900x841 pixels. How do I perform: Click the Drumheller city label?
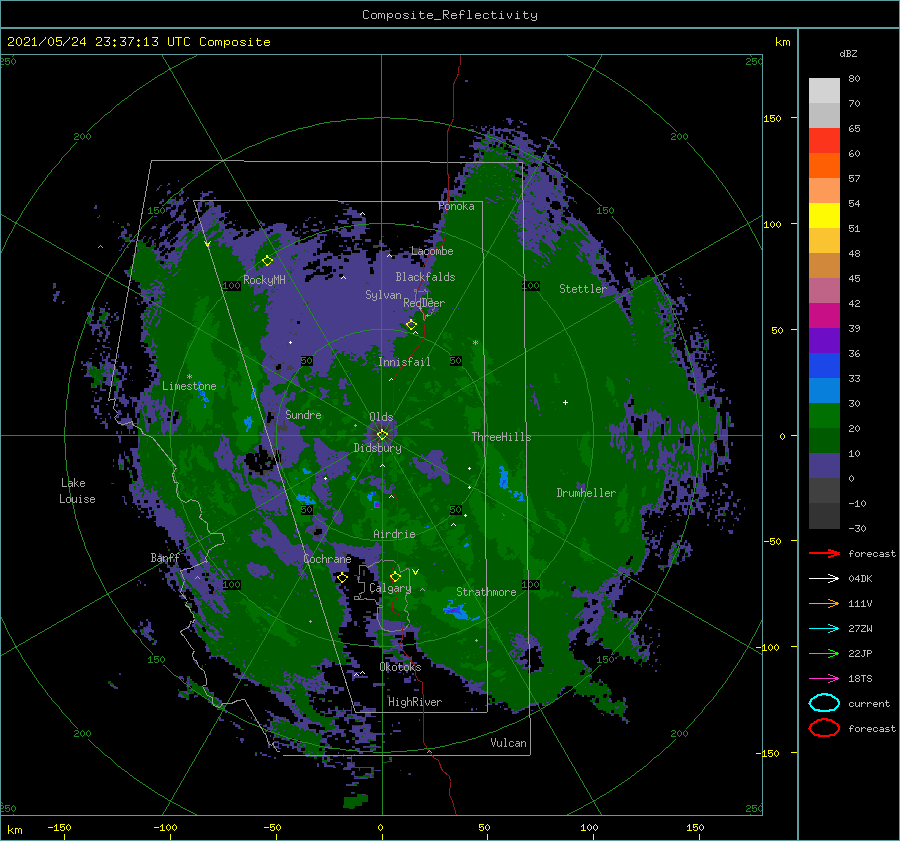(586, 493)
